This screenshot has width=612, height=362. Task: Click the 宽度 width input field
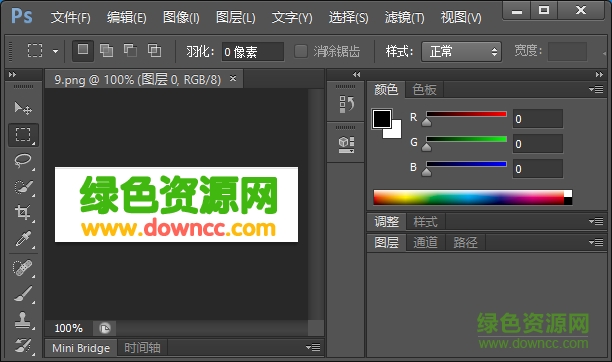point(567,52)
